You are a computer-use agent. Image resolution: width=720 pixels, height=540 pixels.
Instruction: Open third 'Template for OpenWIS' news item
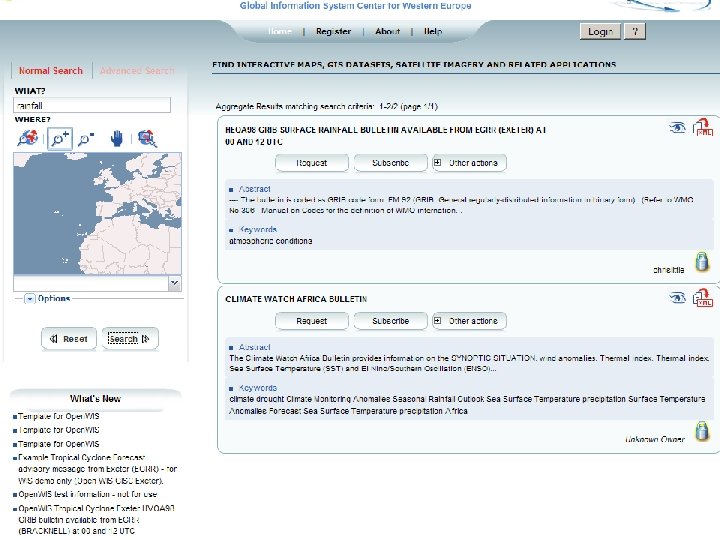click(58, 444)
